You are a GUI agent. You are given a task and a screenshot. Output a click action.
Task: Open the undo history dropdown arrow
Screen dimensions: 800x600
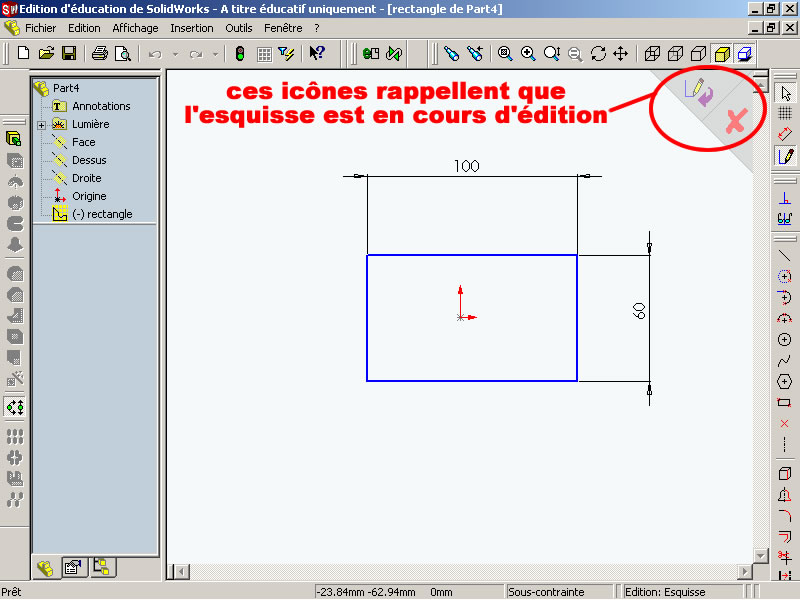pos(175,54)
